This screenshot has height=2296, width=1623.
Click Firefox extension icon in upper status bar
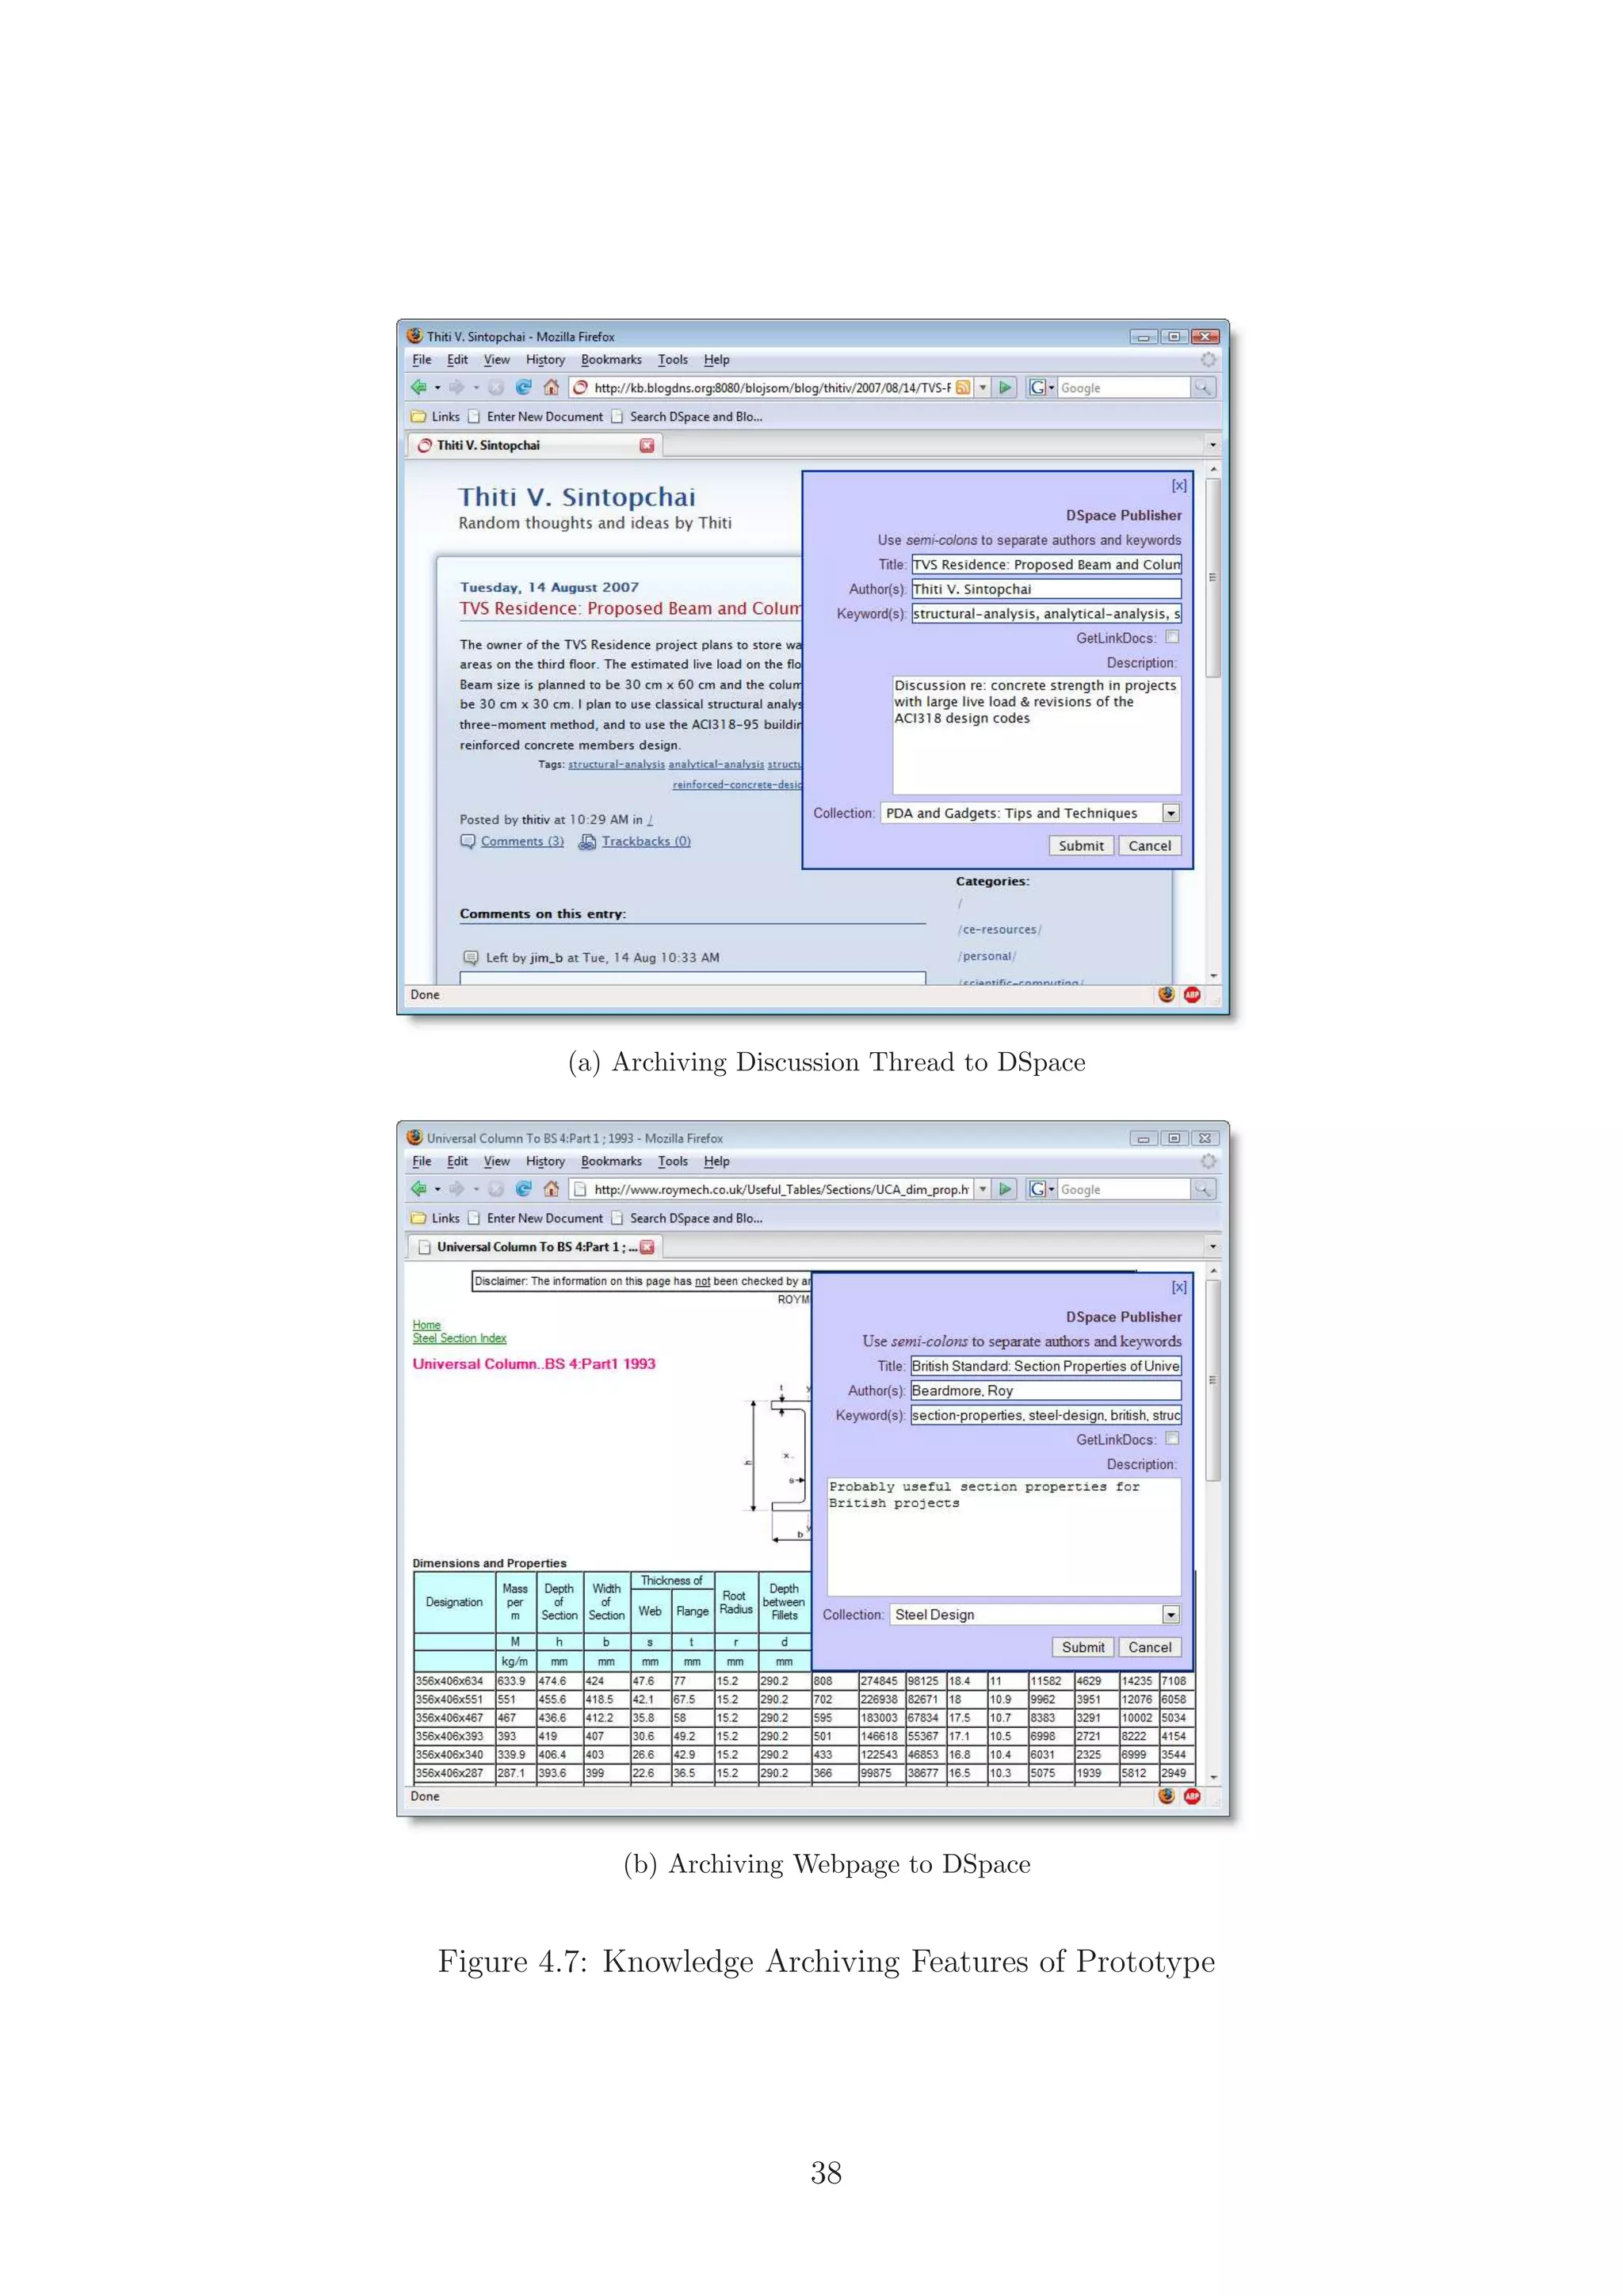coord(1166,994)
